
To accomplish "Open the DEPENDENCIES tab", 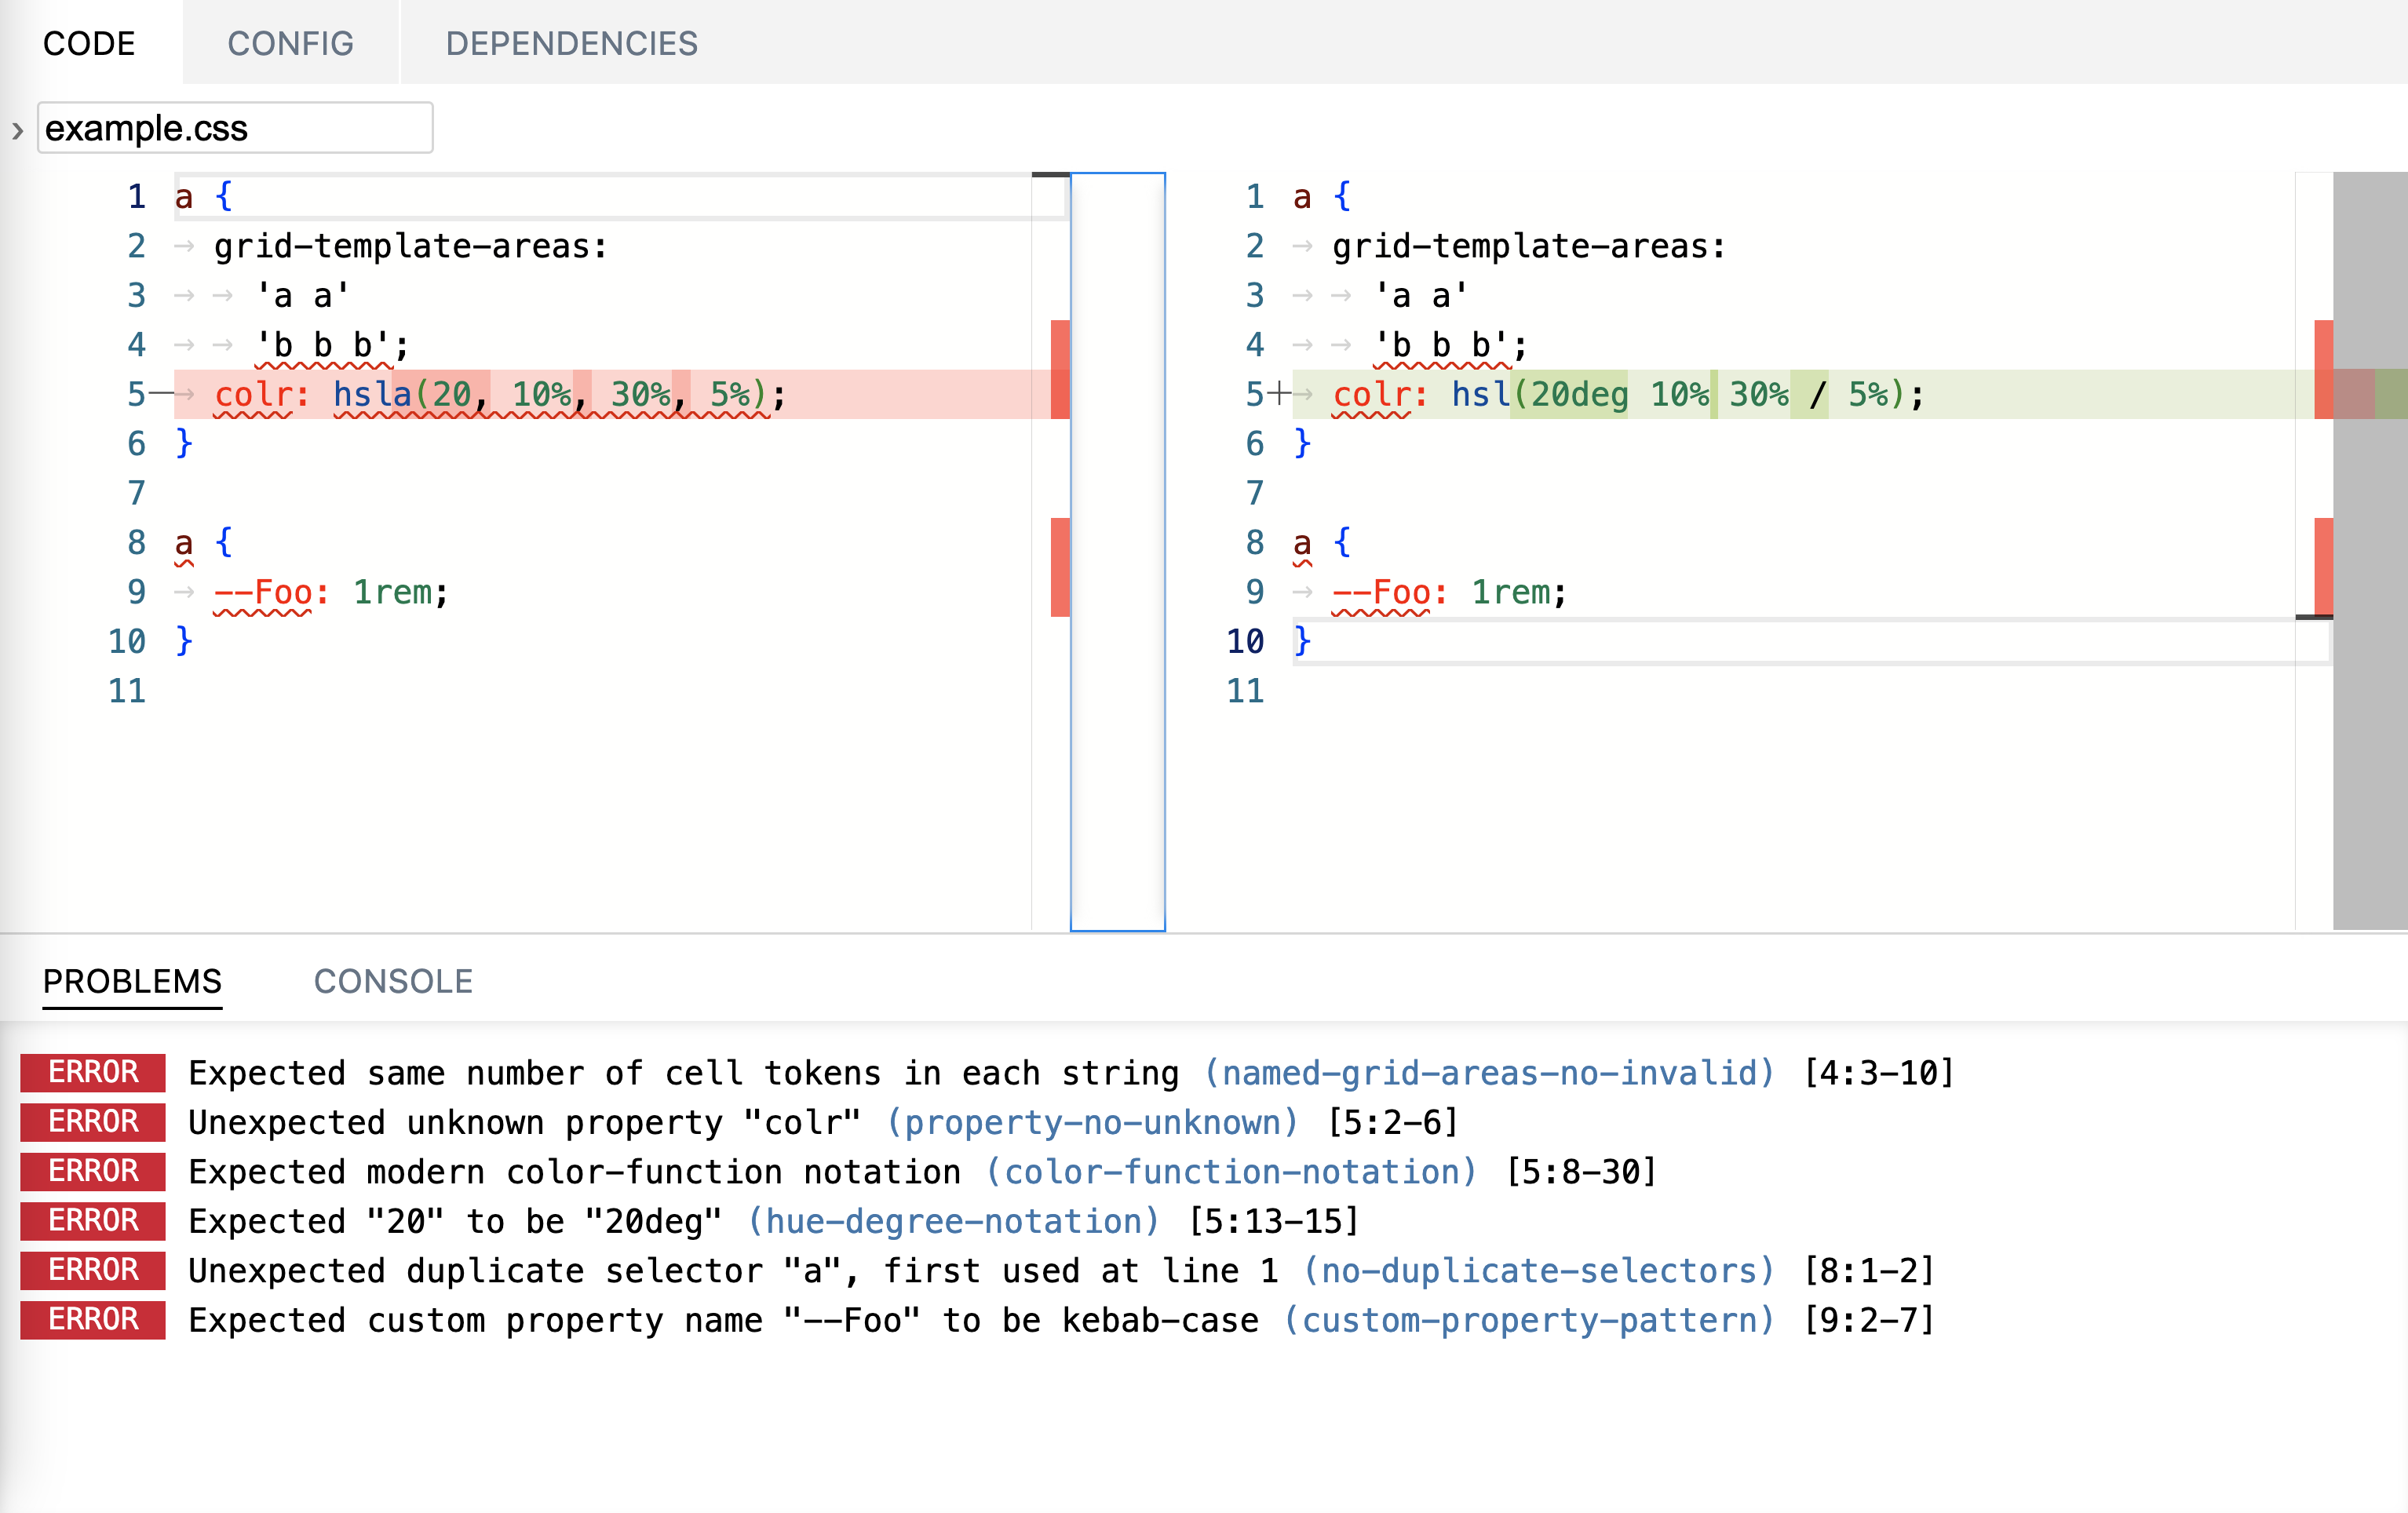I will pos(571,43).
